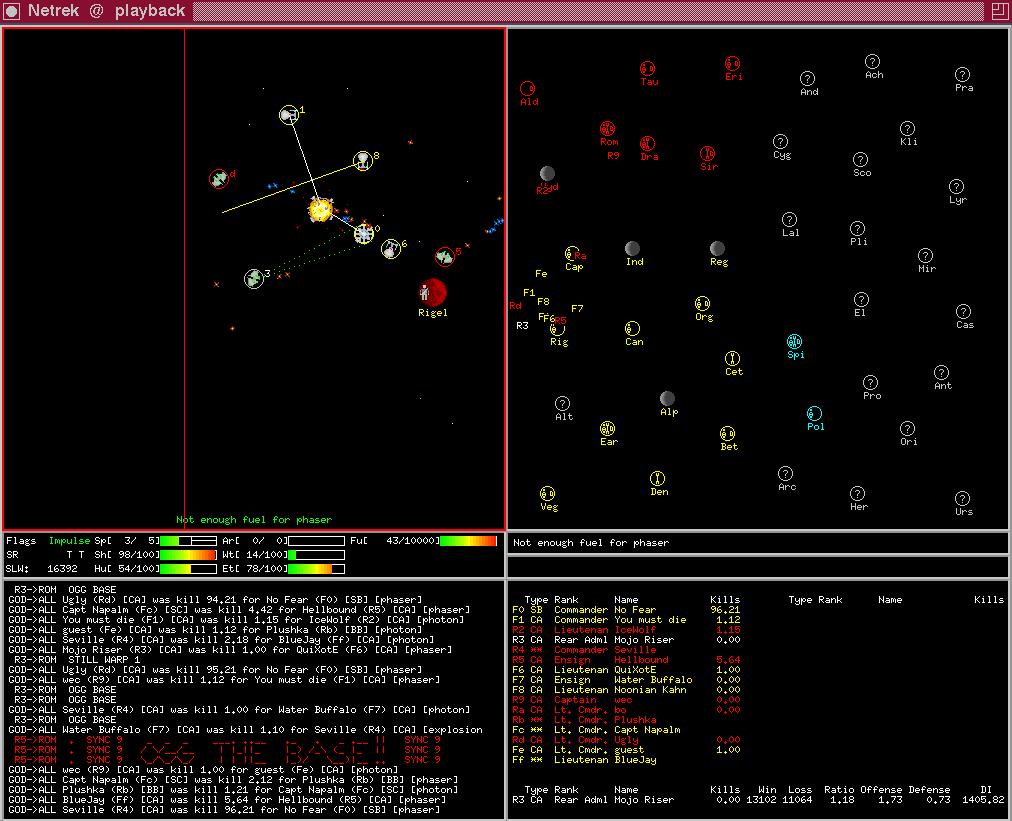Select planet Org on galactic map
This screenshot has height=821, width=1012.
pyautogui.click(x=702, y=303)
